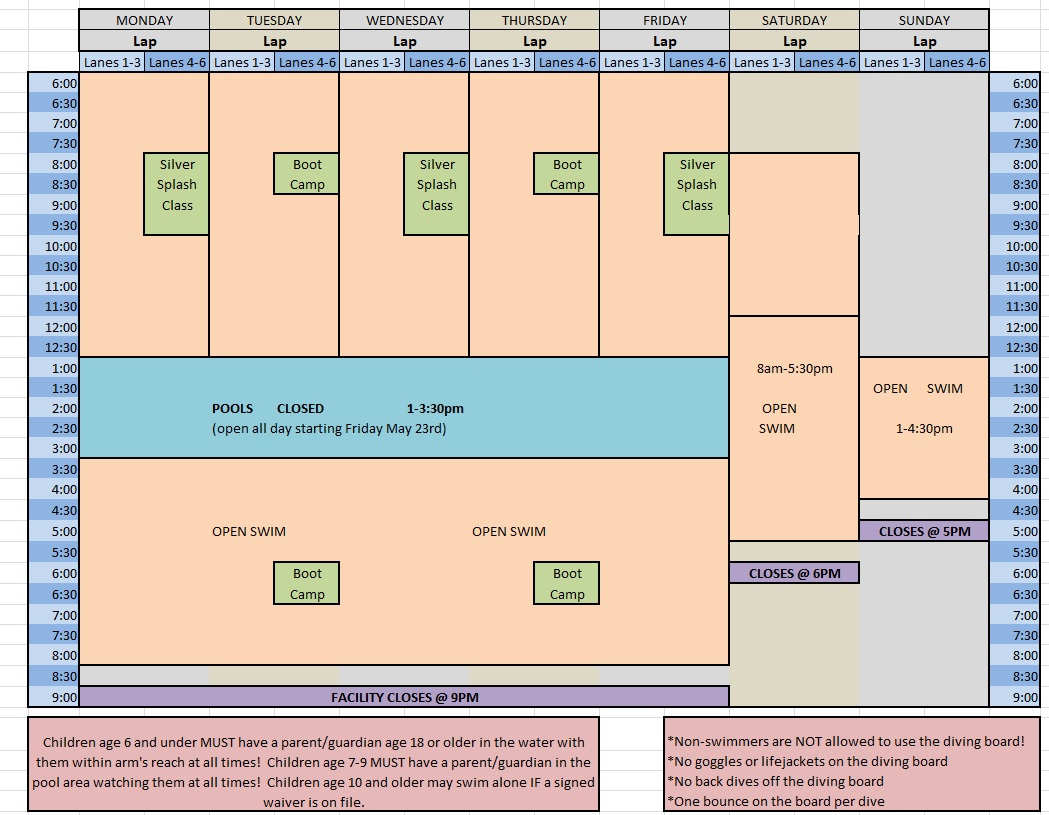This screenshot has height=815, width=1049.
Task: Select the FACILITY CLOSES @ 9PM bar
Action: click(404, 697)
